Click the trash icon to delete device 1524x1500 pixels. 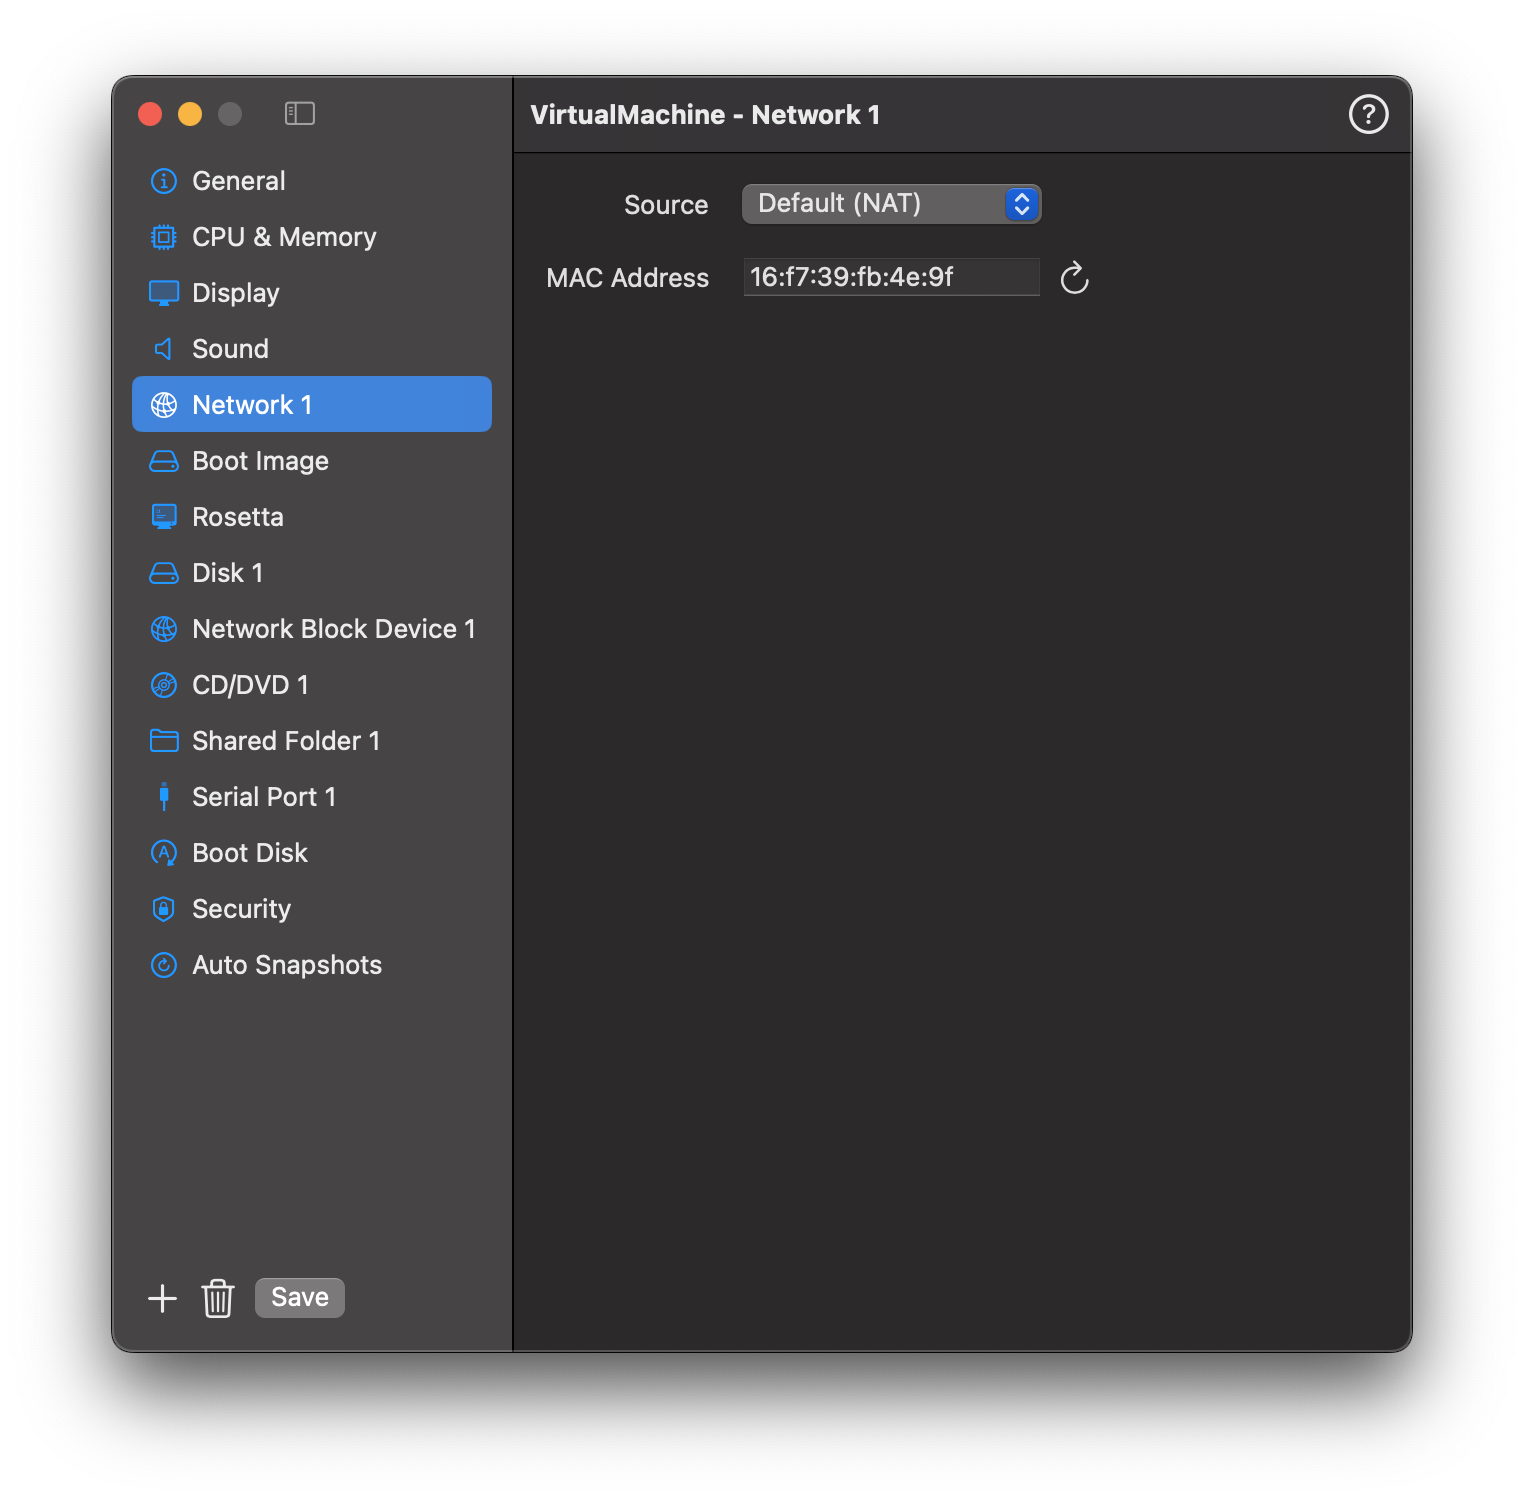point(218,1298)
